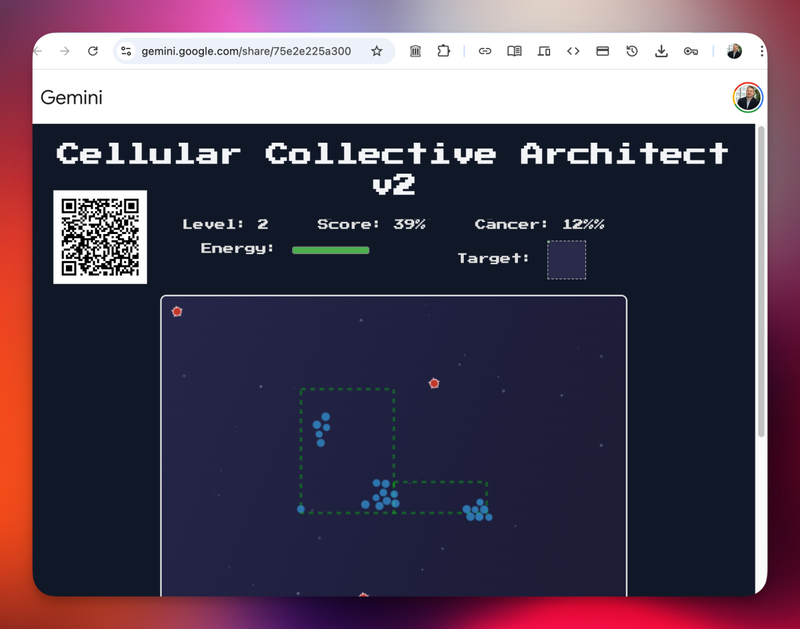The height and width of the screenshot is (629, 800).
Task: Click the QR code image
Action: (100, 237)
